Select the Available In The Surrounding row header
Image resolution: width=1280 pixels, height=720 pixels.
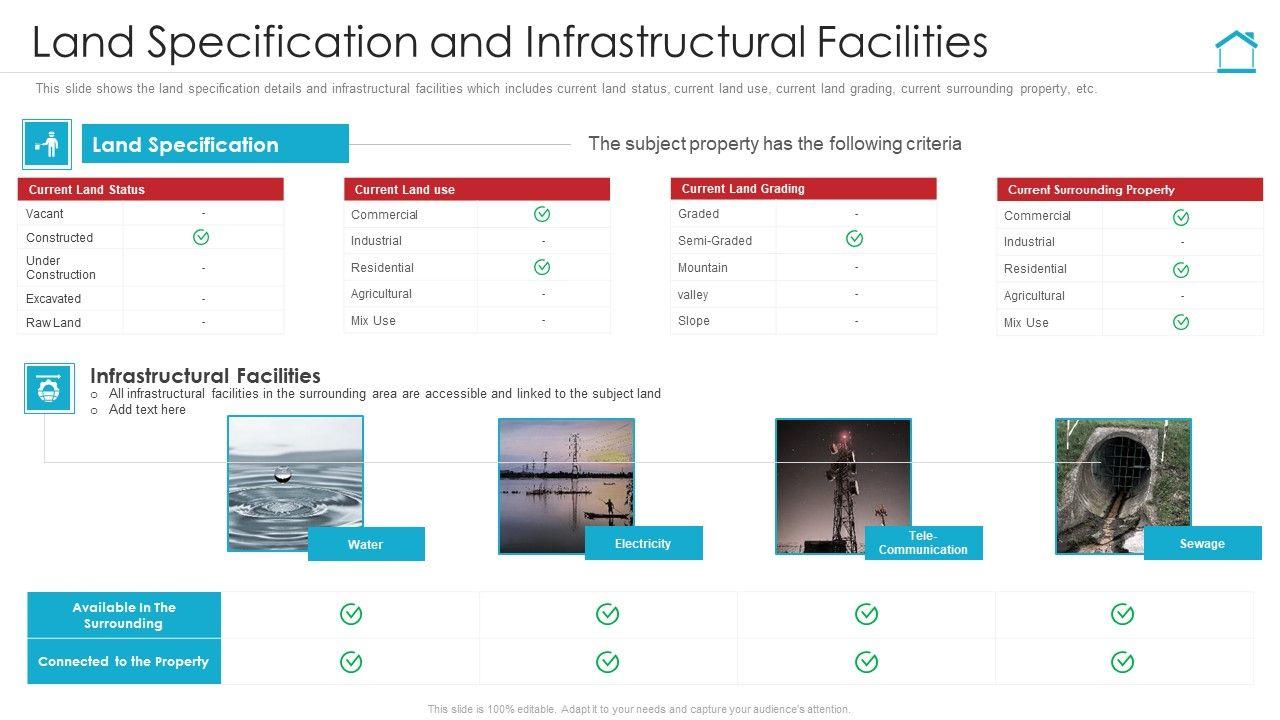coord(124,615)
